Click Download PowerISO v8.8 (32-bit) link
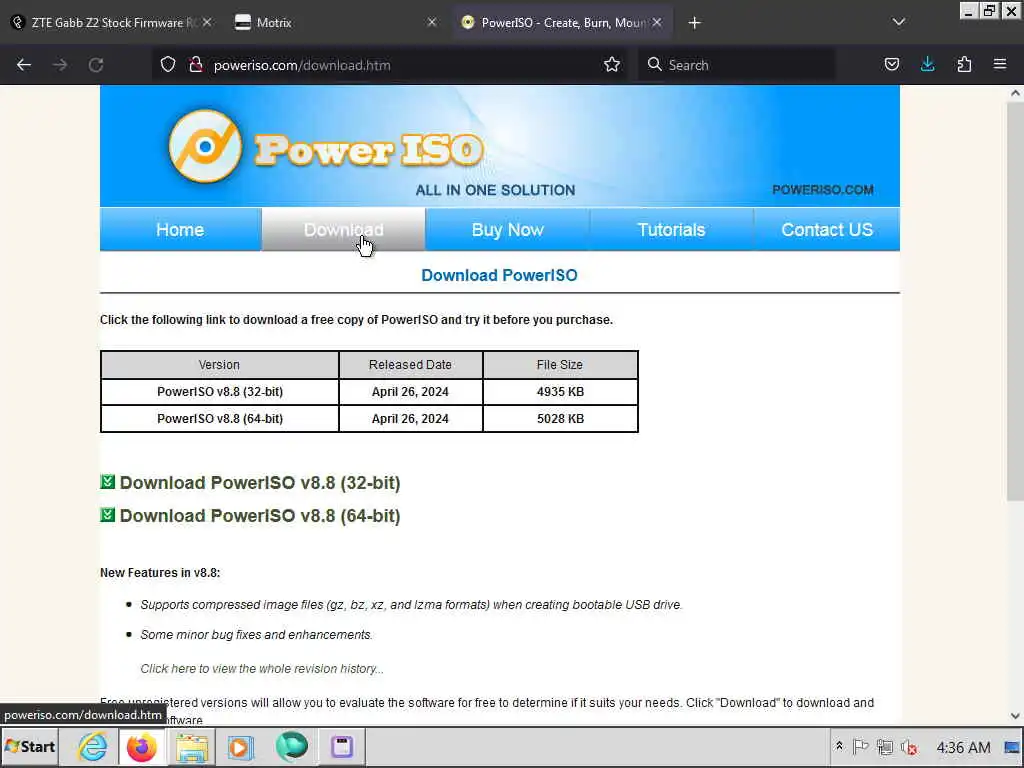 pyautogui.click(x=260, y=483)
